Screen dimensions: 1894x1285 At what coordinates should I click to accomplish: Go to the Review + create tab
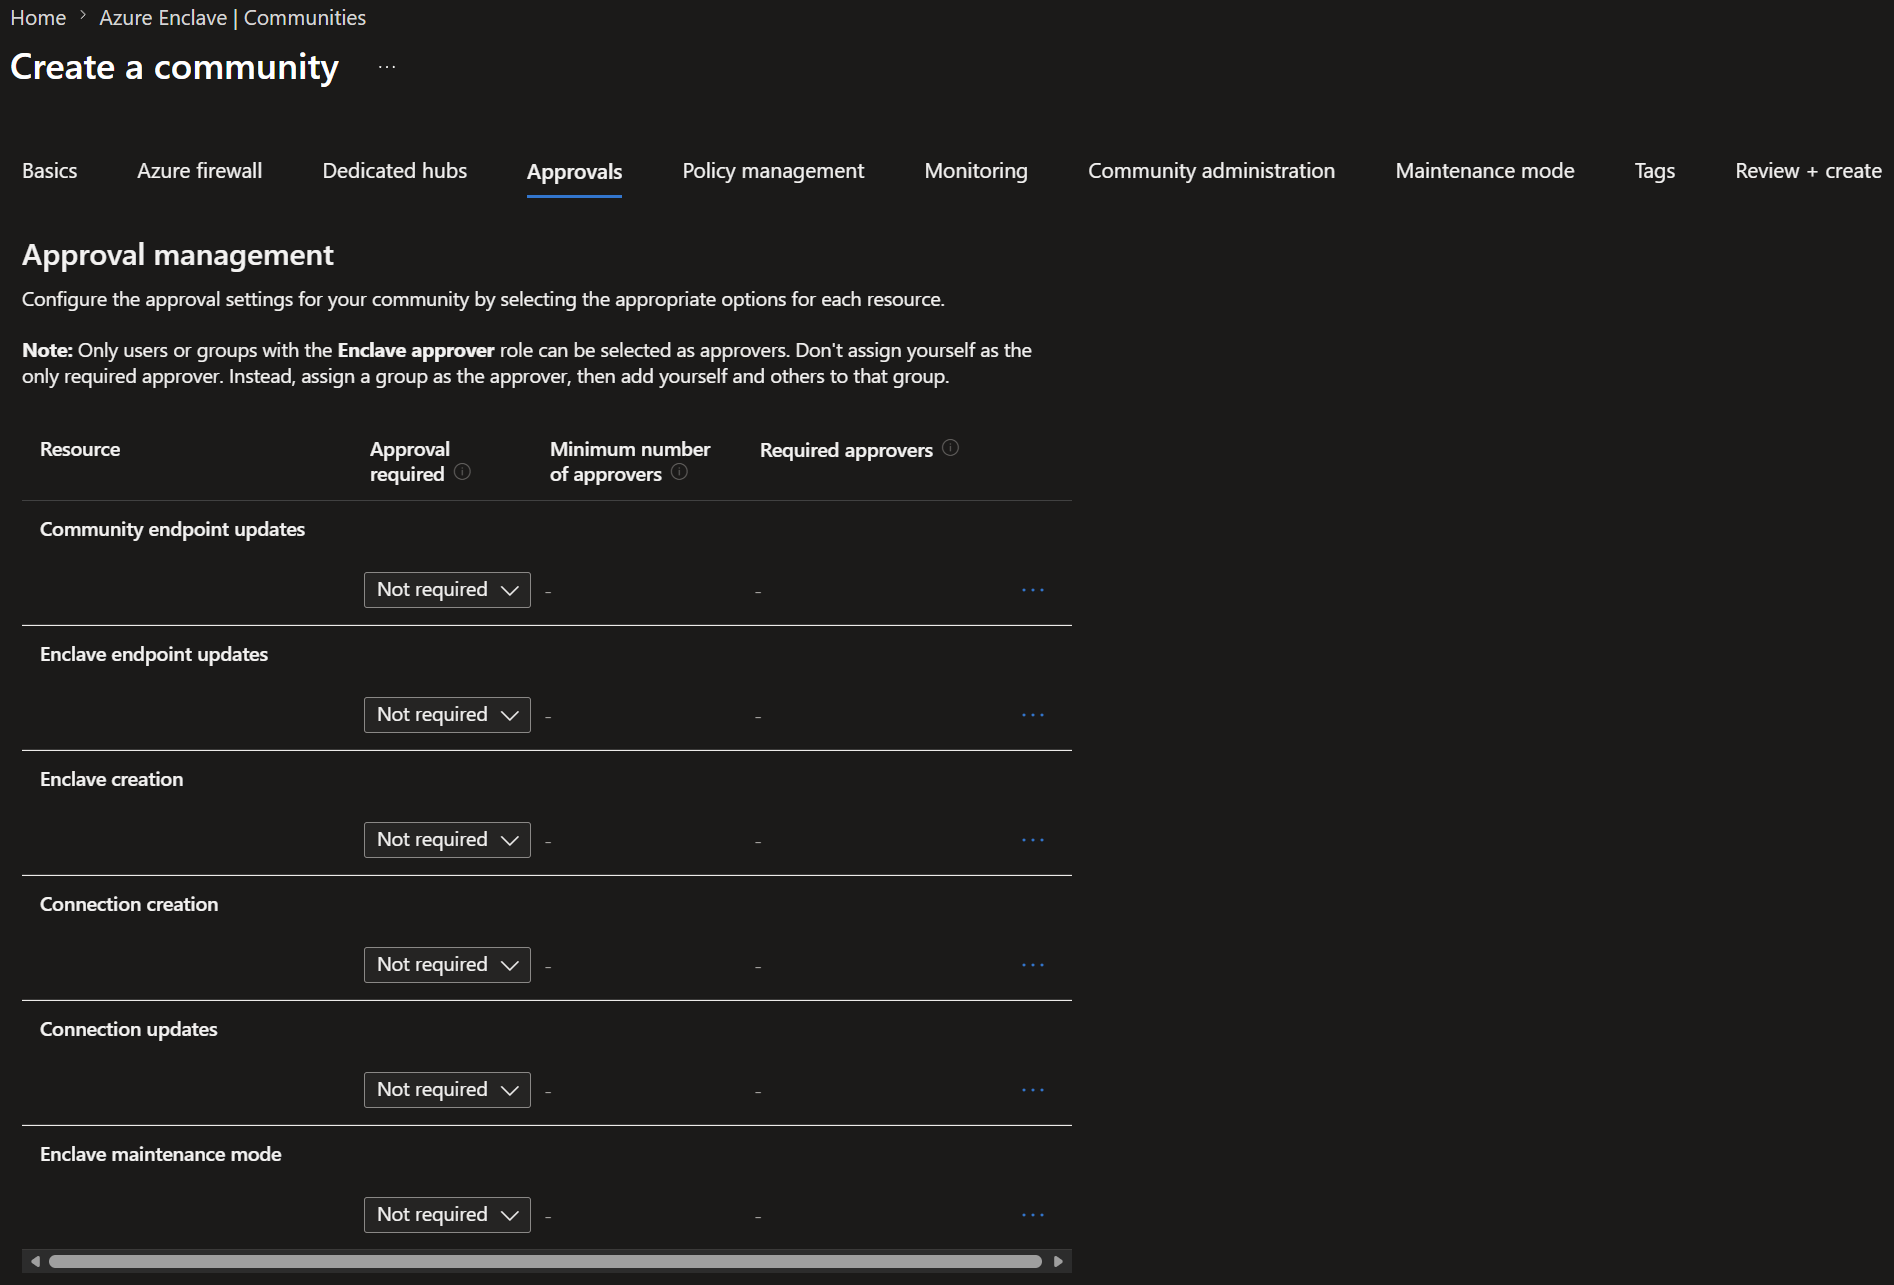coord(1809,171)
